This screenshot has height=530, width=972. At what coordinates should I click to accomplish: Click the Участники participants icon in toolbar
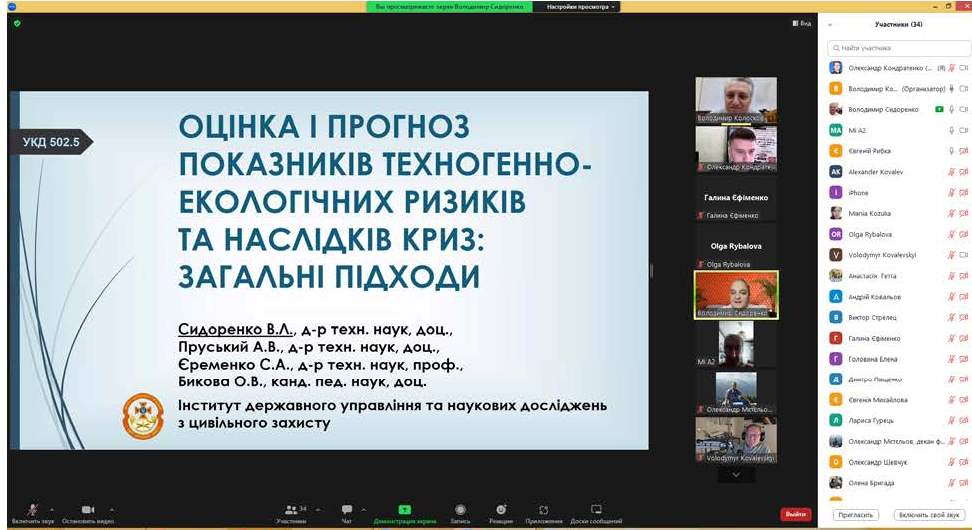291,510
